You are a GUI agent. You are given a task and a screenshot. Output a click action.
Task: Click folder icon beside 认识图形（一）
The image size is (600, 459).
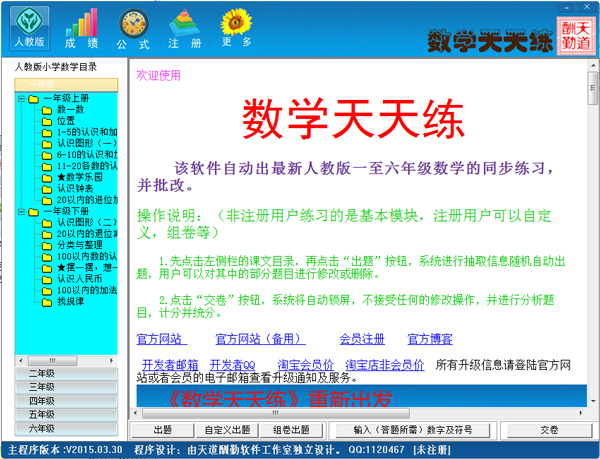point(47,144)
